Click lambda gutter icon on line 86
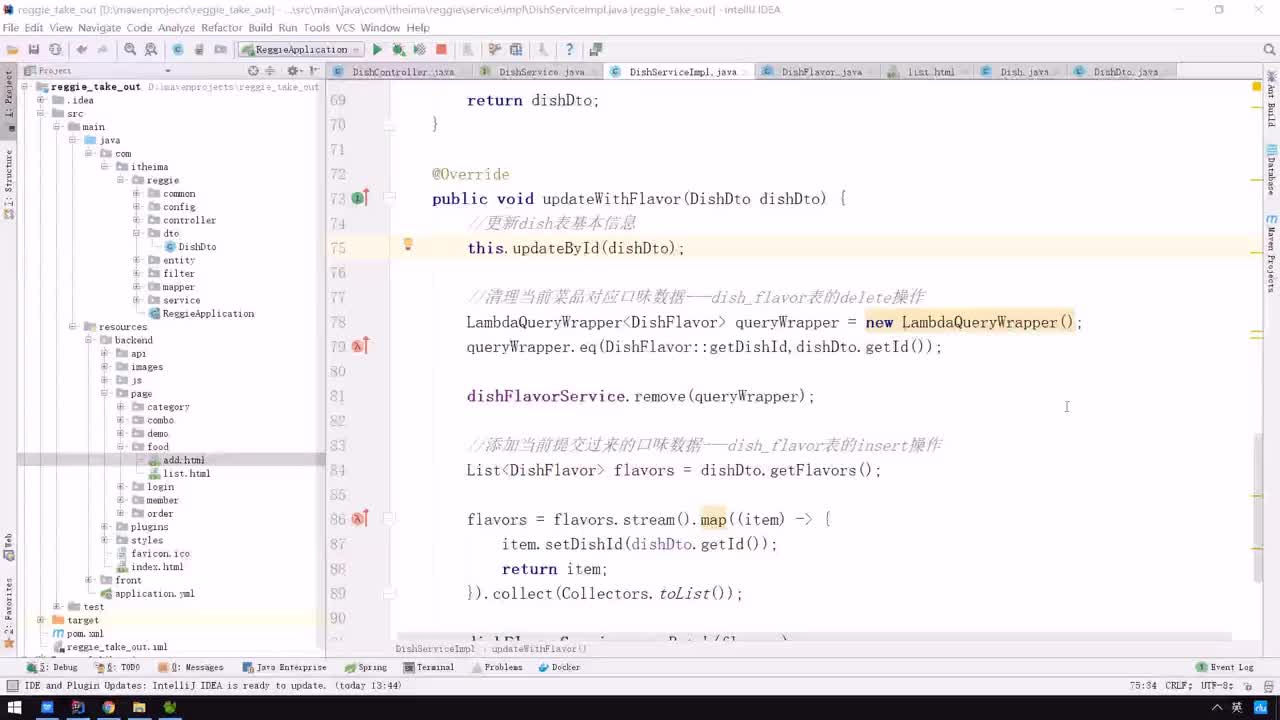The height and width of the screenshot is (720, 1280). [359, 519]
